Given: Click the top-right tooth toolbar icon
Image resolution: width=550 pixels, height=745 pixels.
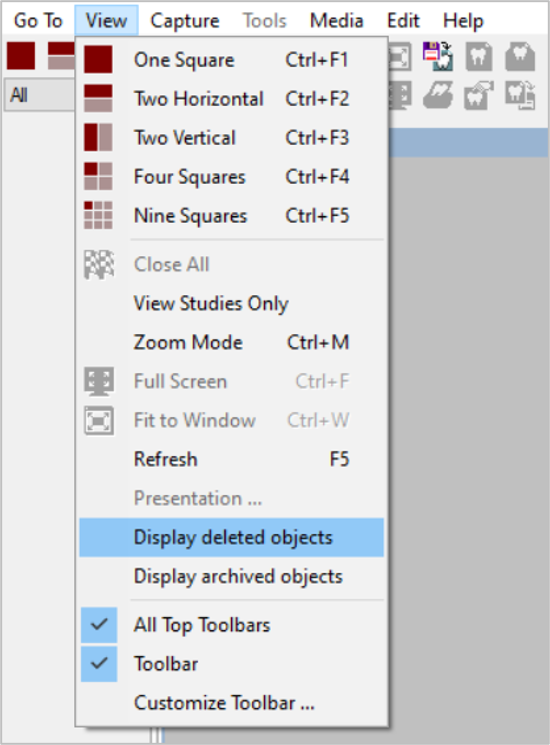Looking at the screenshot, I should 520,56.
